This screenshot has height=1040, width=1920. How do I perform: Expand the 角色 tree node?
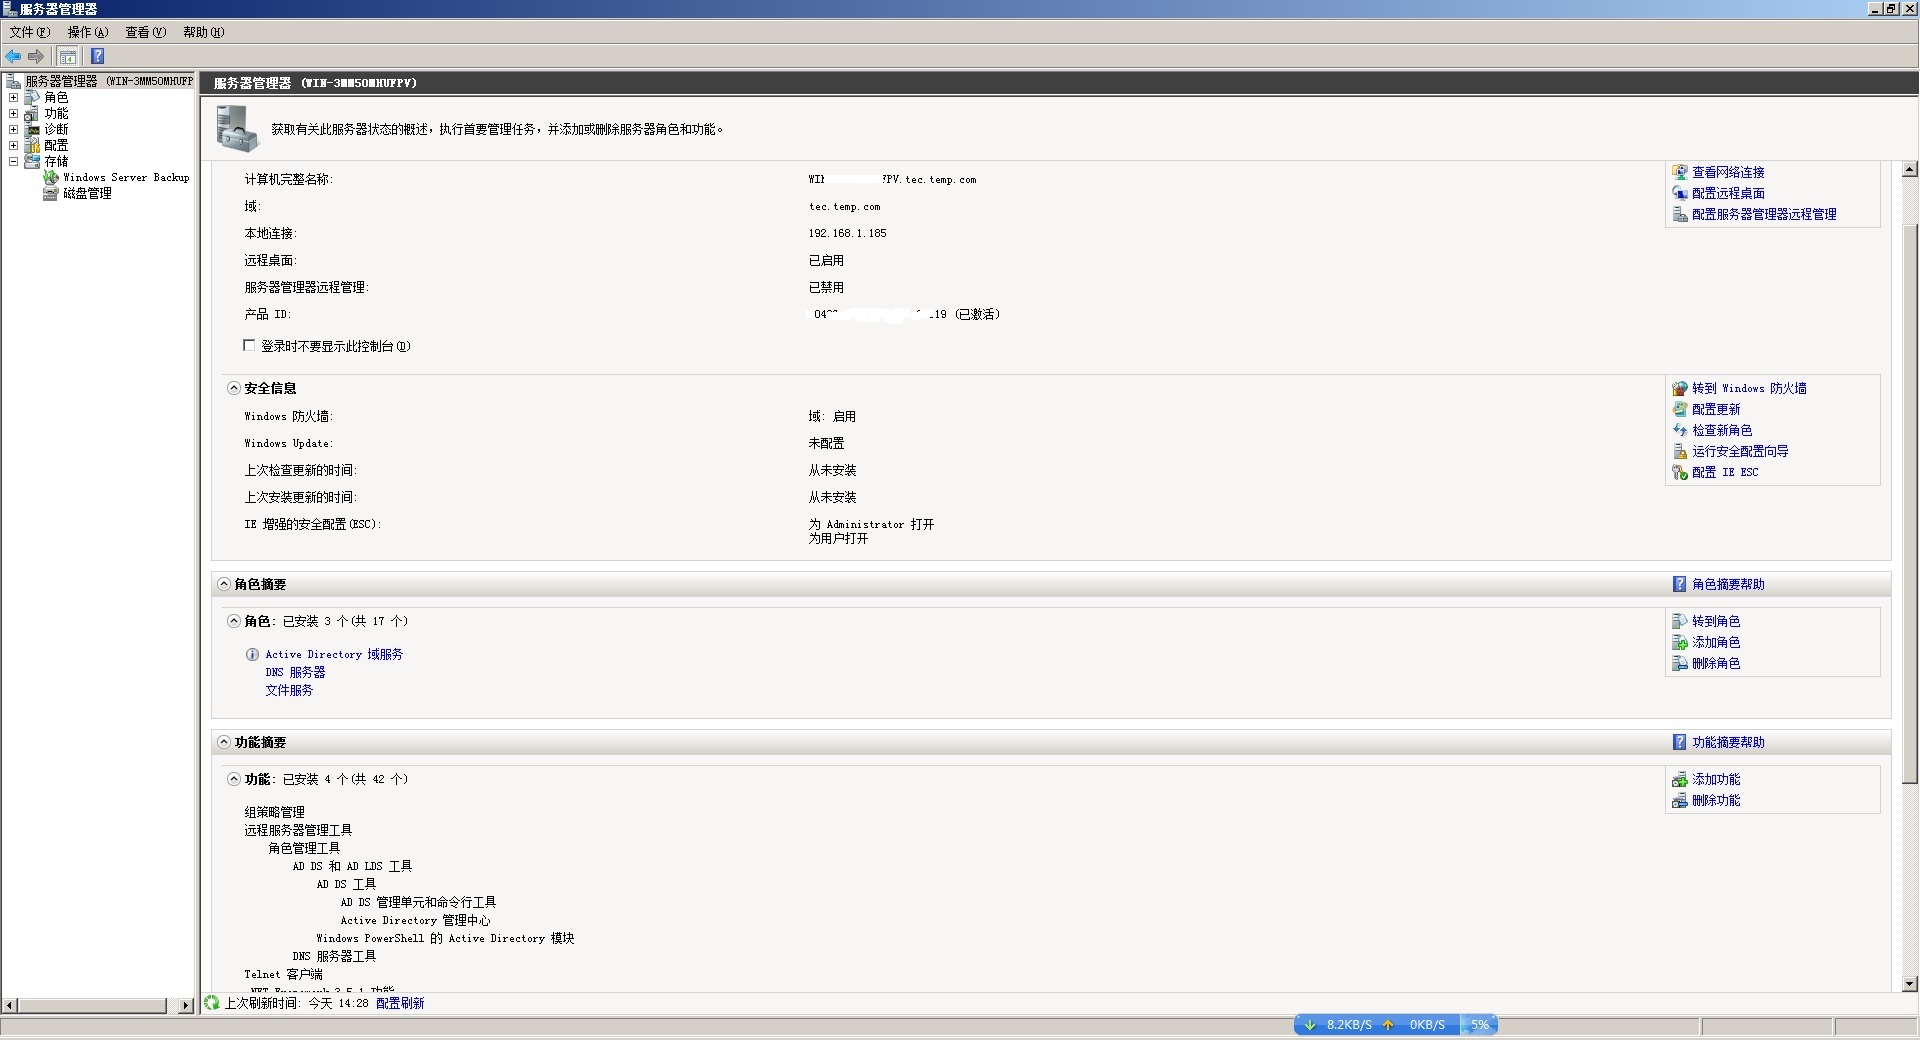click(x=13, y=97)
